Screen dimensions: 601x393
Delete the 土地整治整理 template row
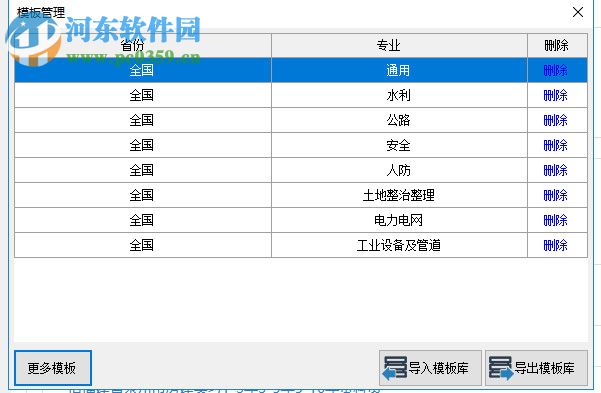(555, 196)
